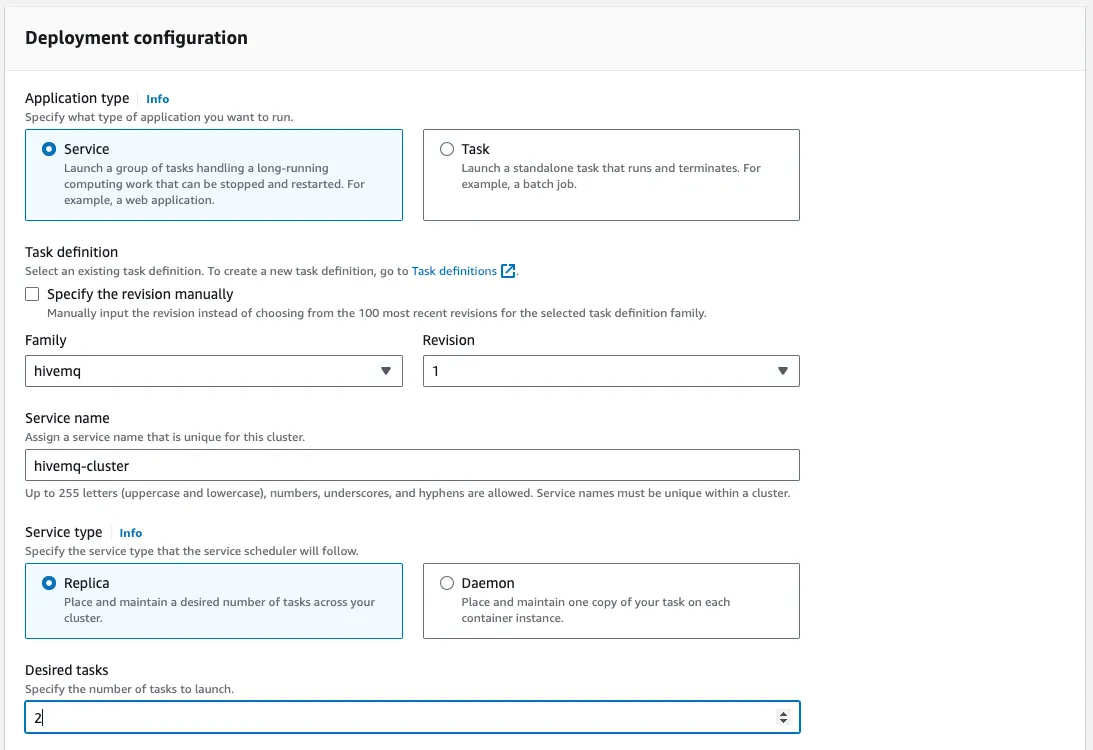
Task: Click the text 'Specify the number of tasks to launch.'
Action: [x=130, y=689]
